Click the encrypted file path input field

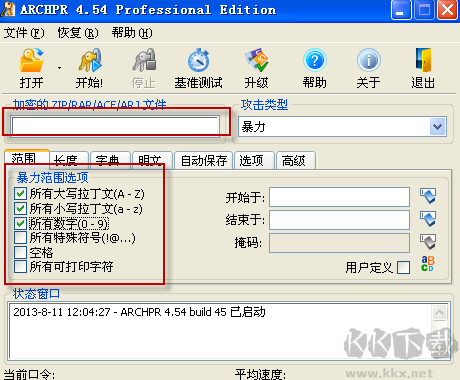pyautogui.click(x=115, y=126)
